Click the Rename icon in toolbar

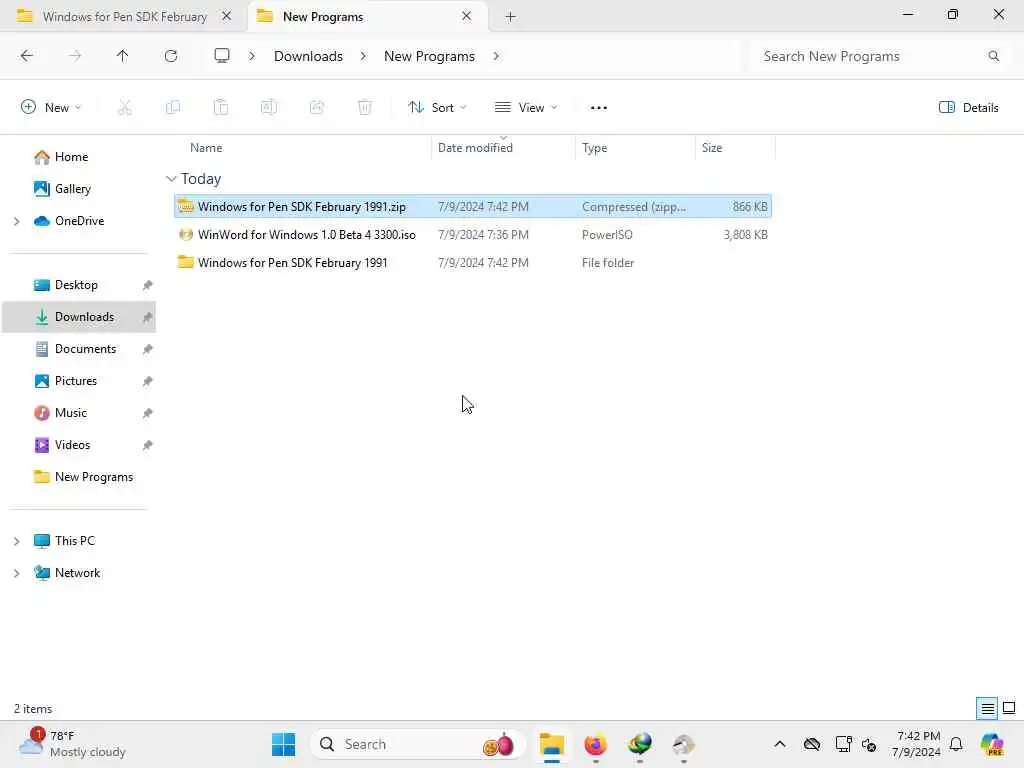coord(268,108)
